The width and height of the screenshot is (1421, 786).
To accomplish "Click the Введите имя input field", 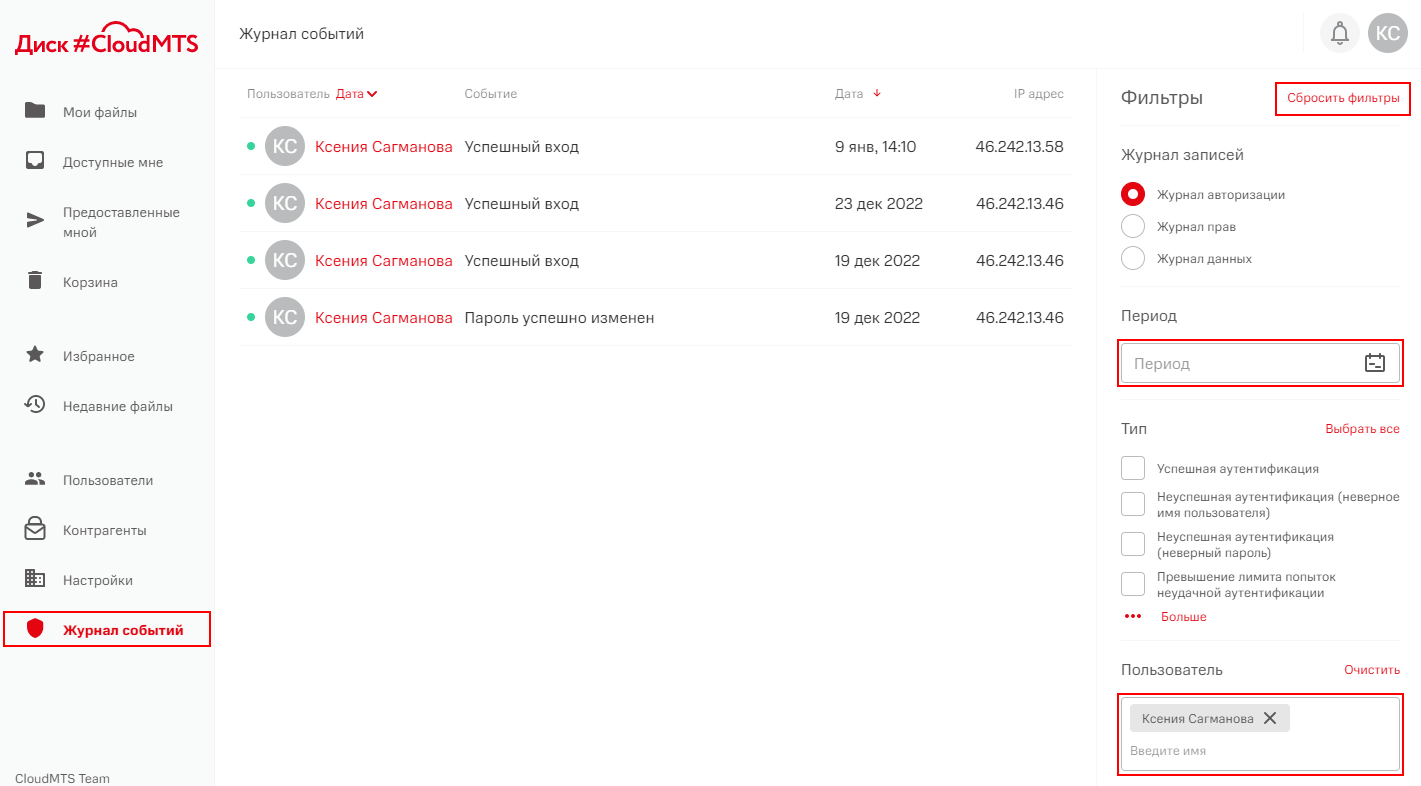I will [1260, 751].
